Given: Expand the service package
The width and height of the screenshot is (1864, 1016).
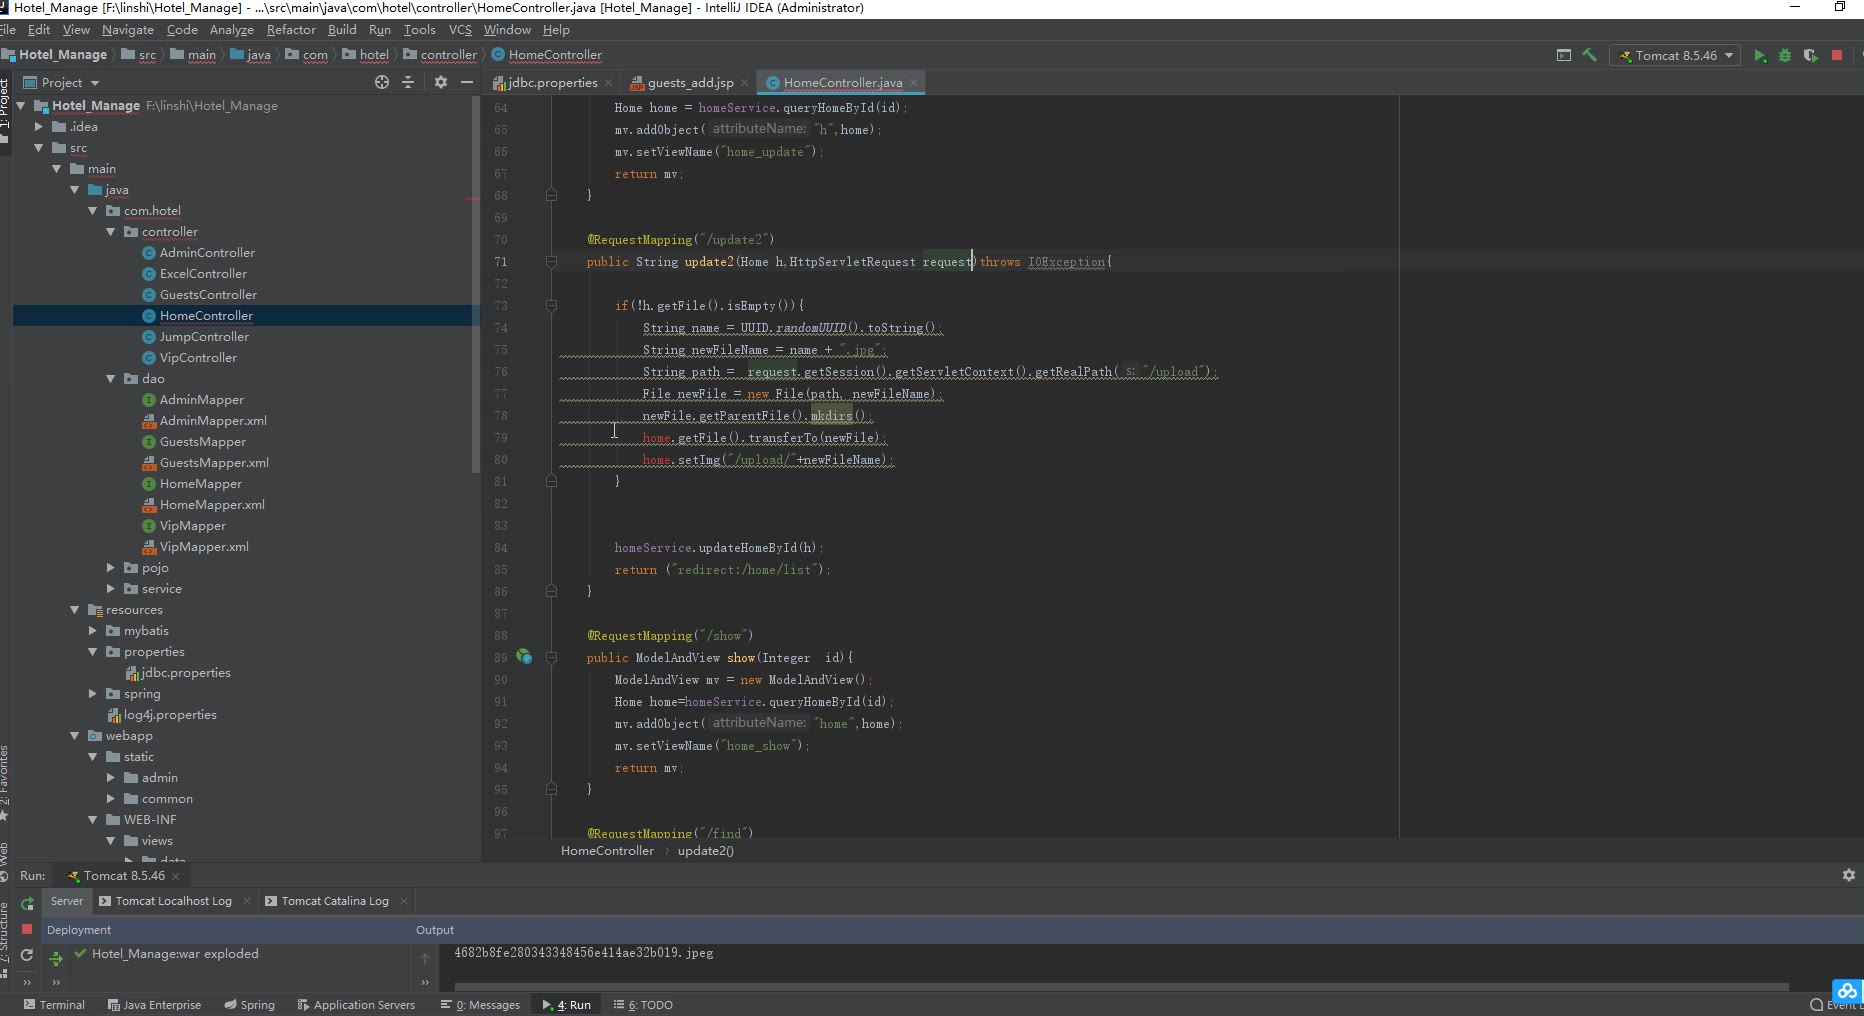Looking at the screenshot, I should (111, 589).
